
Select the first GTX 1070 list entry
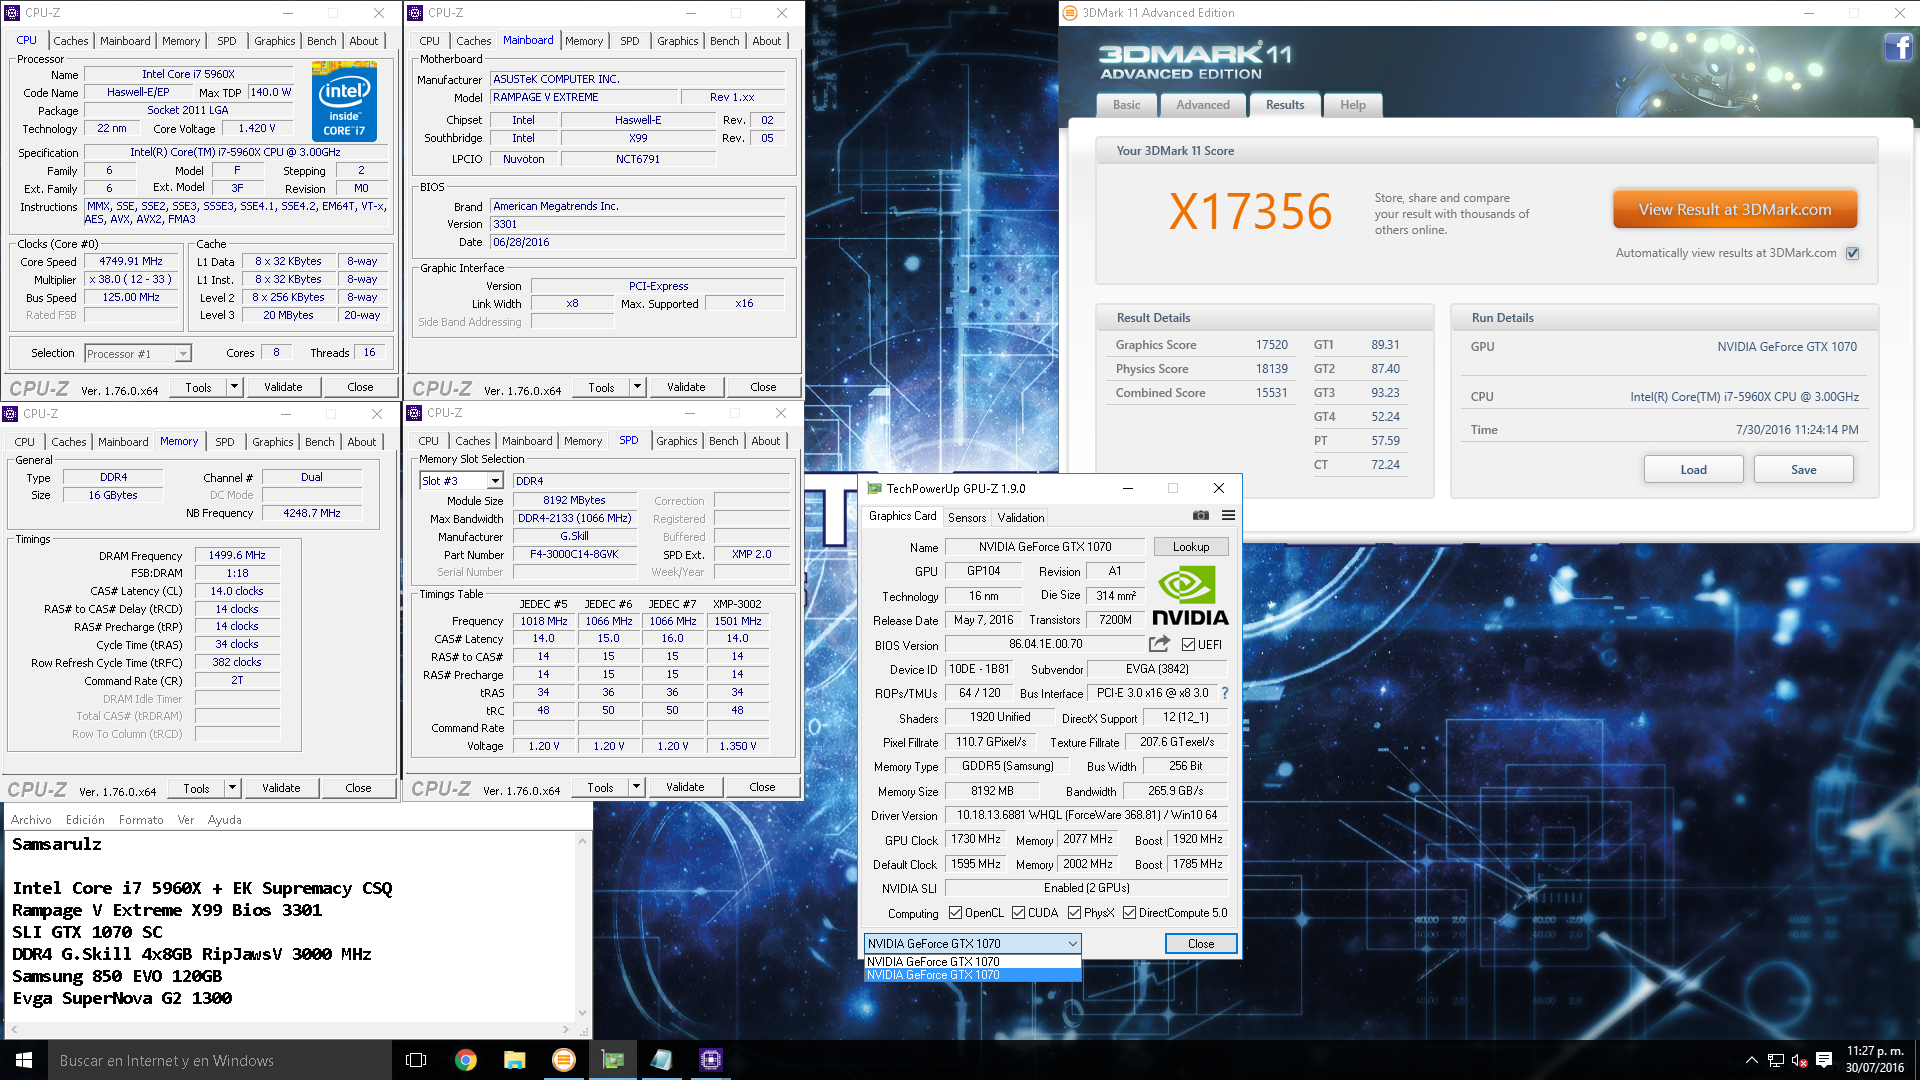click(972, 962)
